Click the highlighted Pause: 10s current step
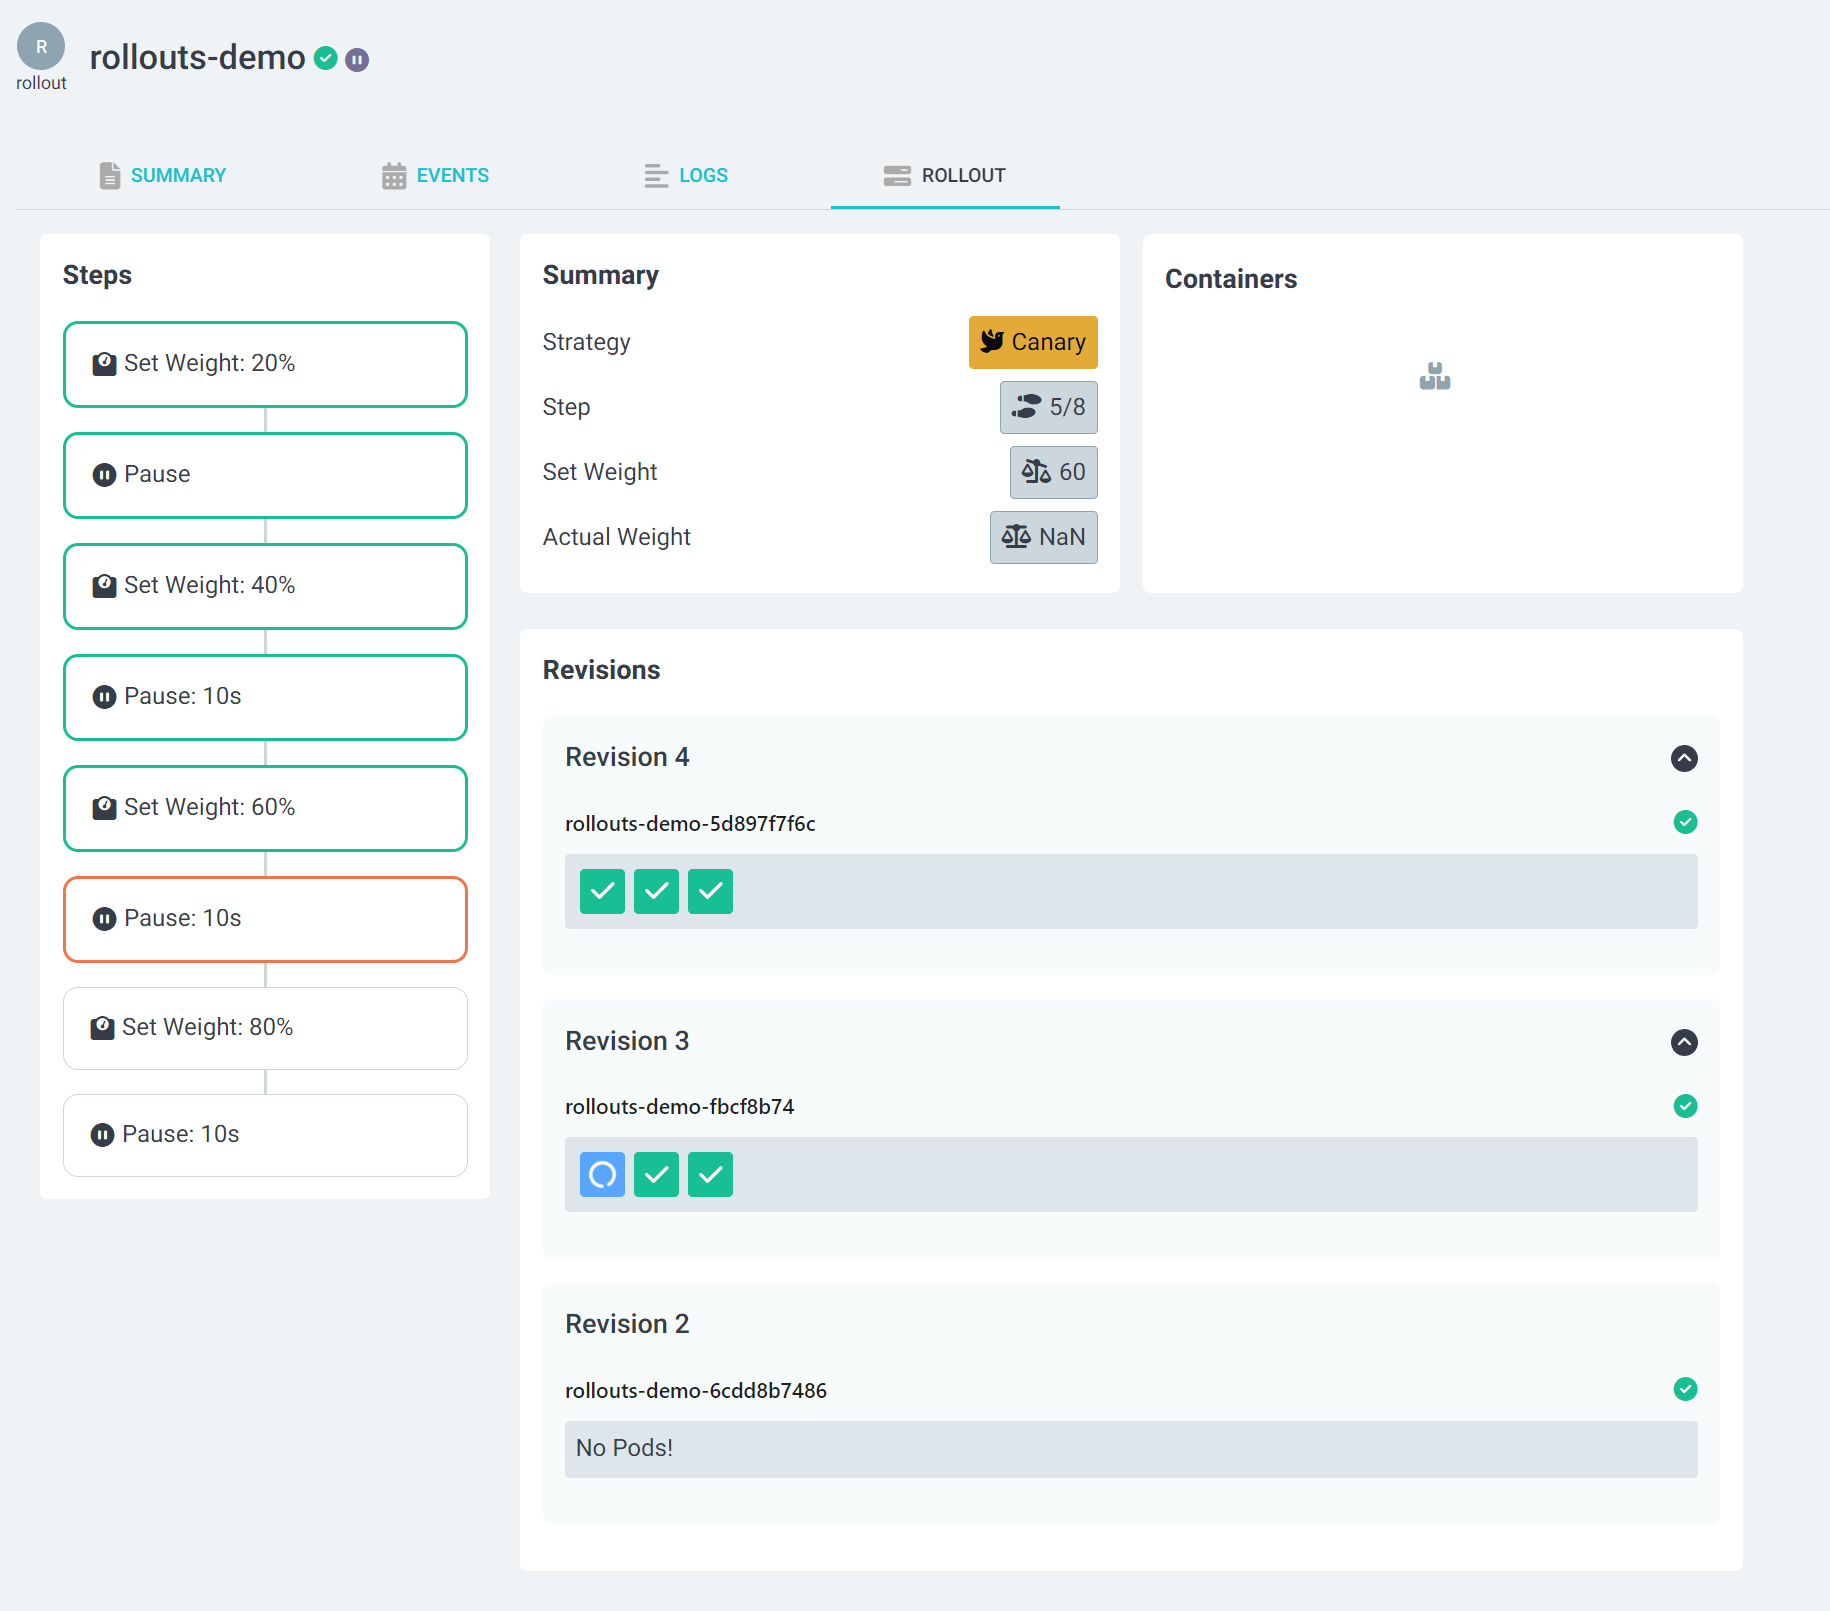This screenshot has height=1611, width=1830. (x=265, y=919)
